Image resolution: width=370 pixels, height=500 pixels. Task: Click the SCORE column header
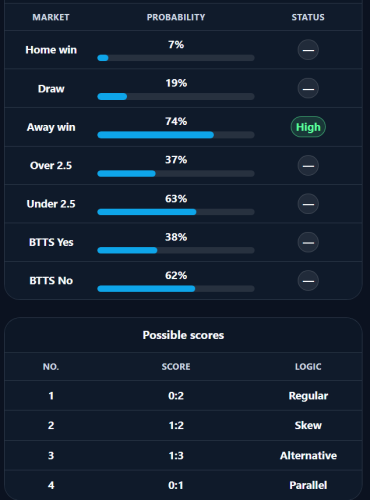[x=176, y=367]
